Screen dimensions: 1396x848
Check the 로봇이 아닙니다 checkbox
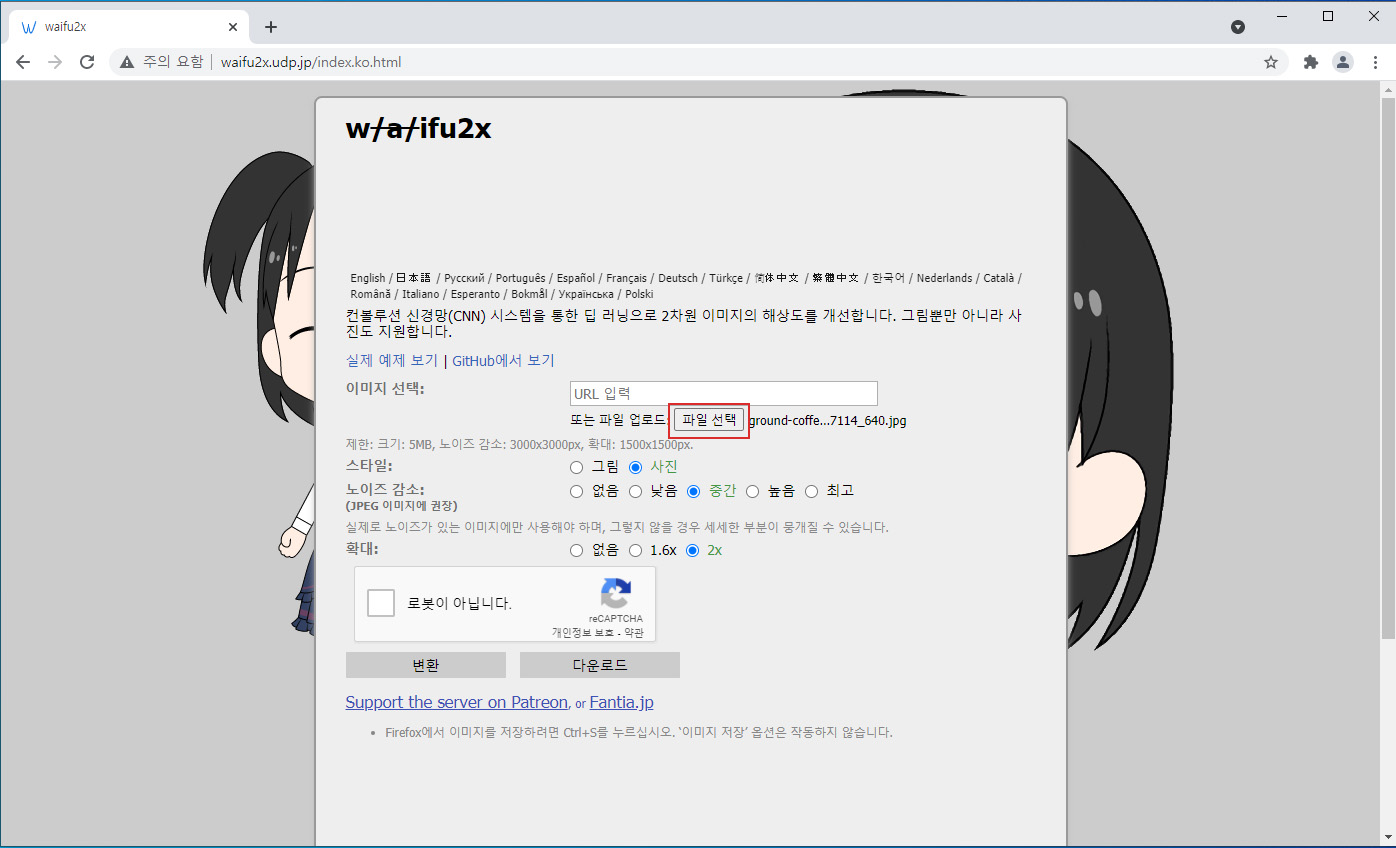point(381,603)
